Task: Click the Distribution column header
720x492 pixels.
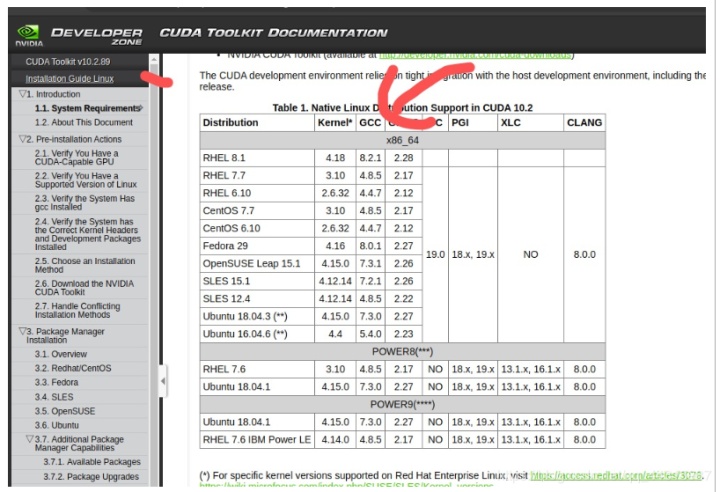Action: (257, 123)
